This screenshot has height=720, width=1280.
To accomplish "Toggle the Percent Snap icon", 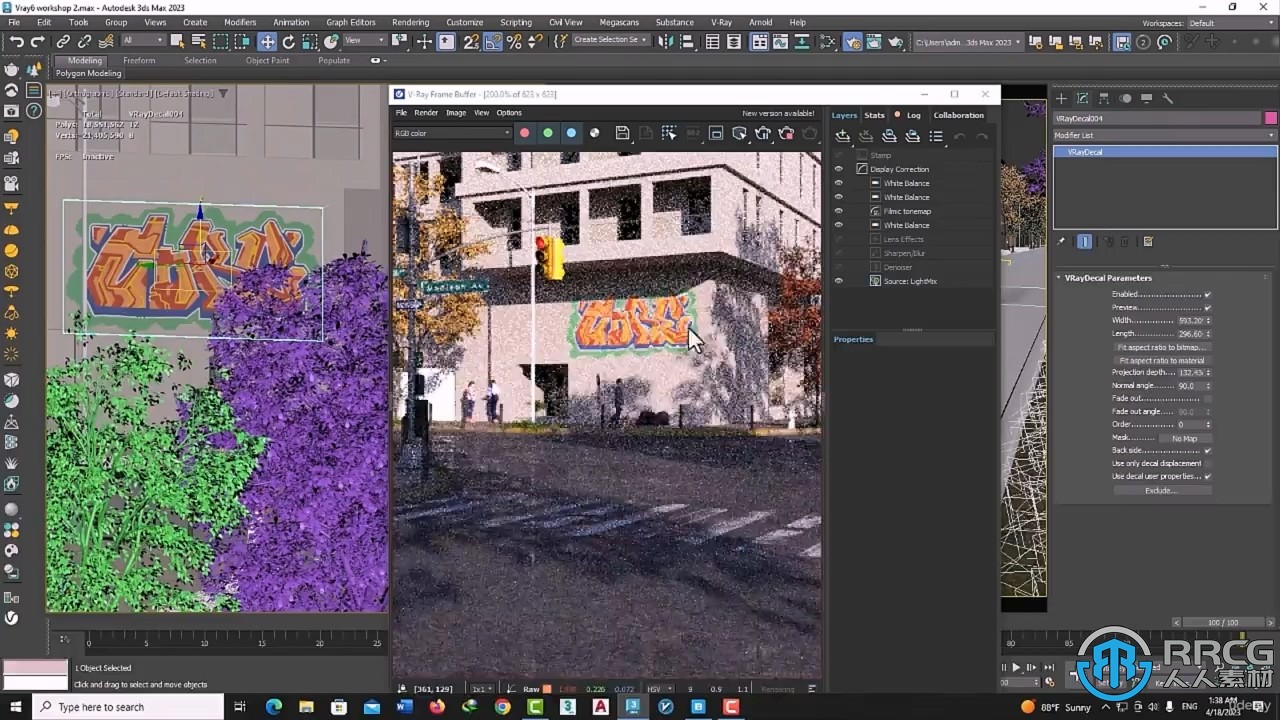I will tap(514, 42).
